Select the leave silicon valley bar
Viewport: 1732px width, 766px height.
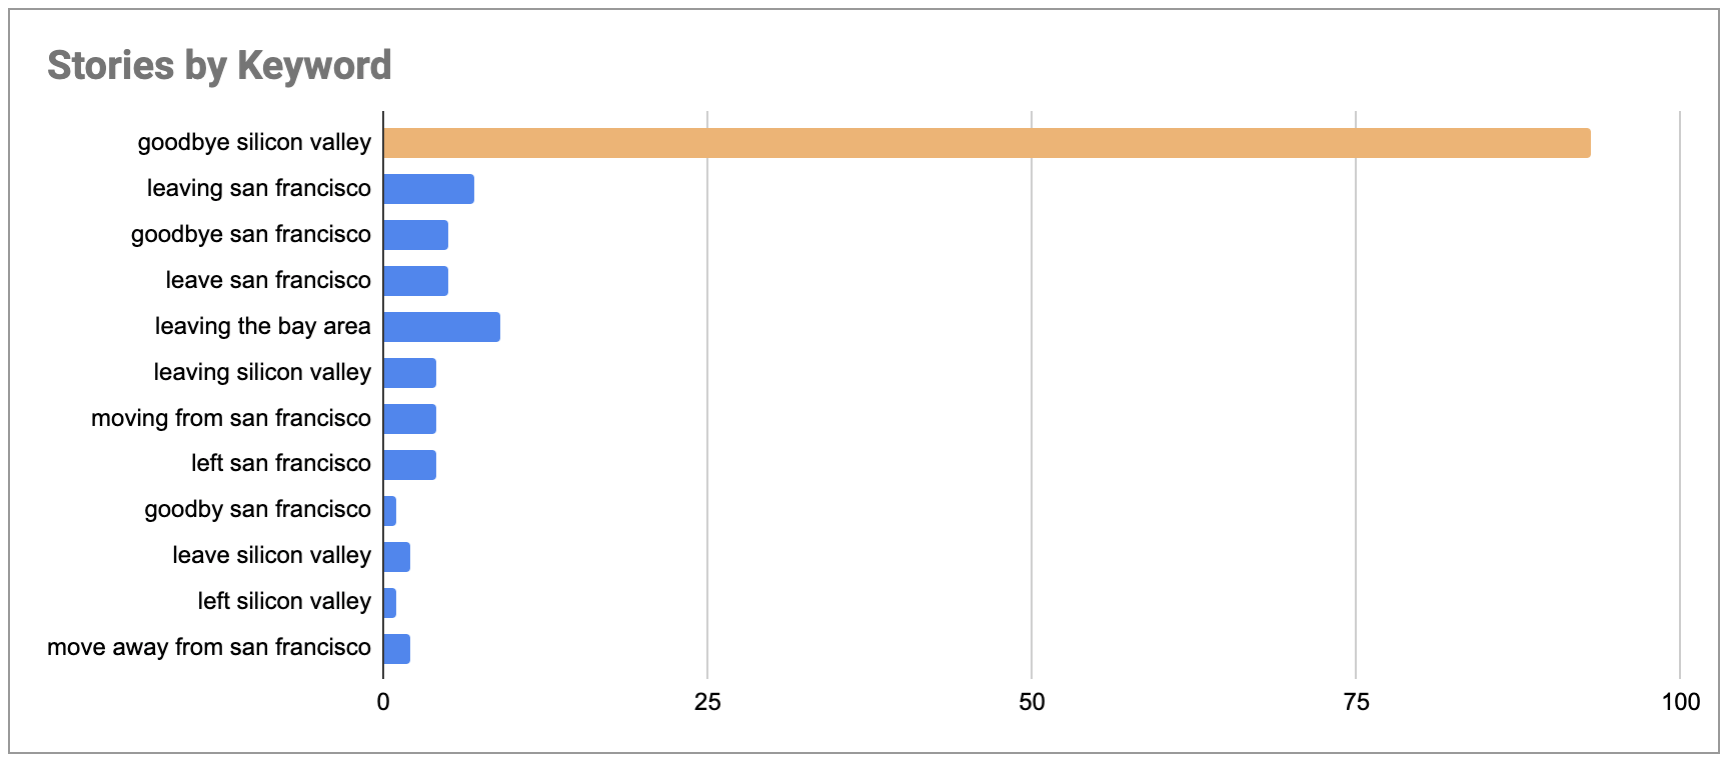coord(397,557)
